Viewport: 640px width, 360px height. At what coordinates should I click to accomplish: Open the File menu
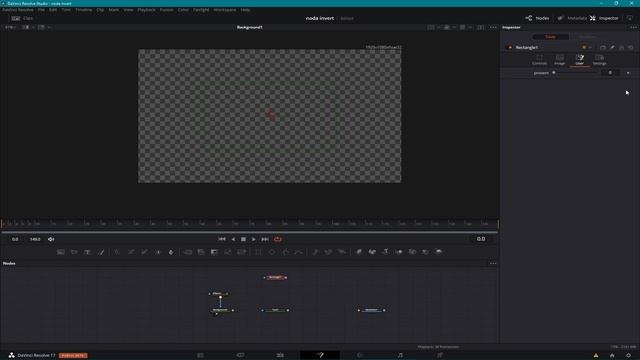[41, 10]
